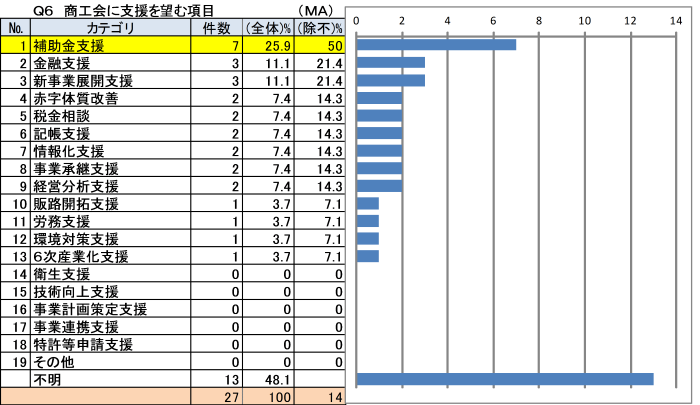Click the '25.9' percentage cell
This screenshot has height=405, width=700.
pos(268,46)
